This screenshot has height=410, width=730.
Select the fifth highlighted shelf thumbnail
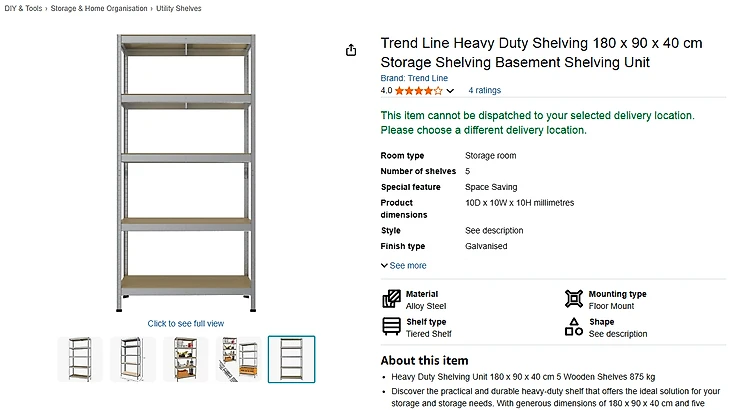pyautogui.click(x=291, y=359)
